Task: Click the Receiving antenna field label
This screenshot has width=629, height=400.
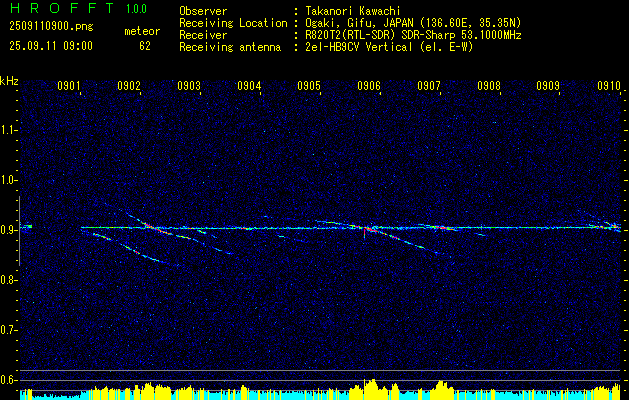Action: coord(230,47)
